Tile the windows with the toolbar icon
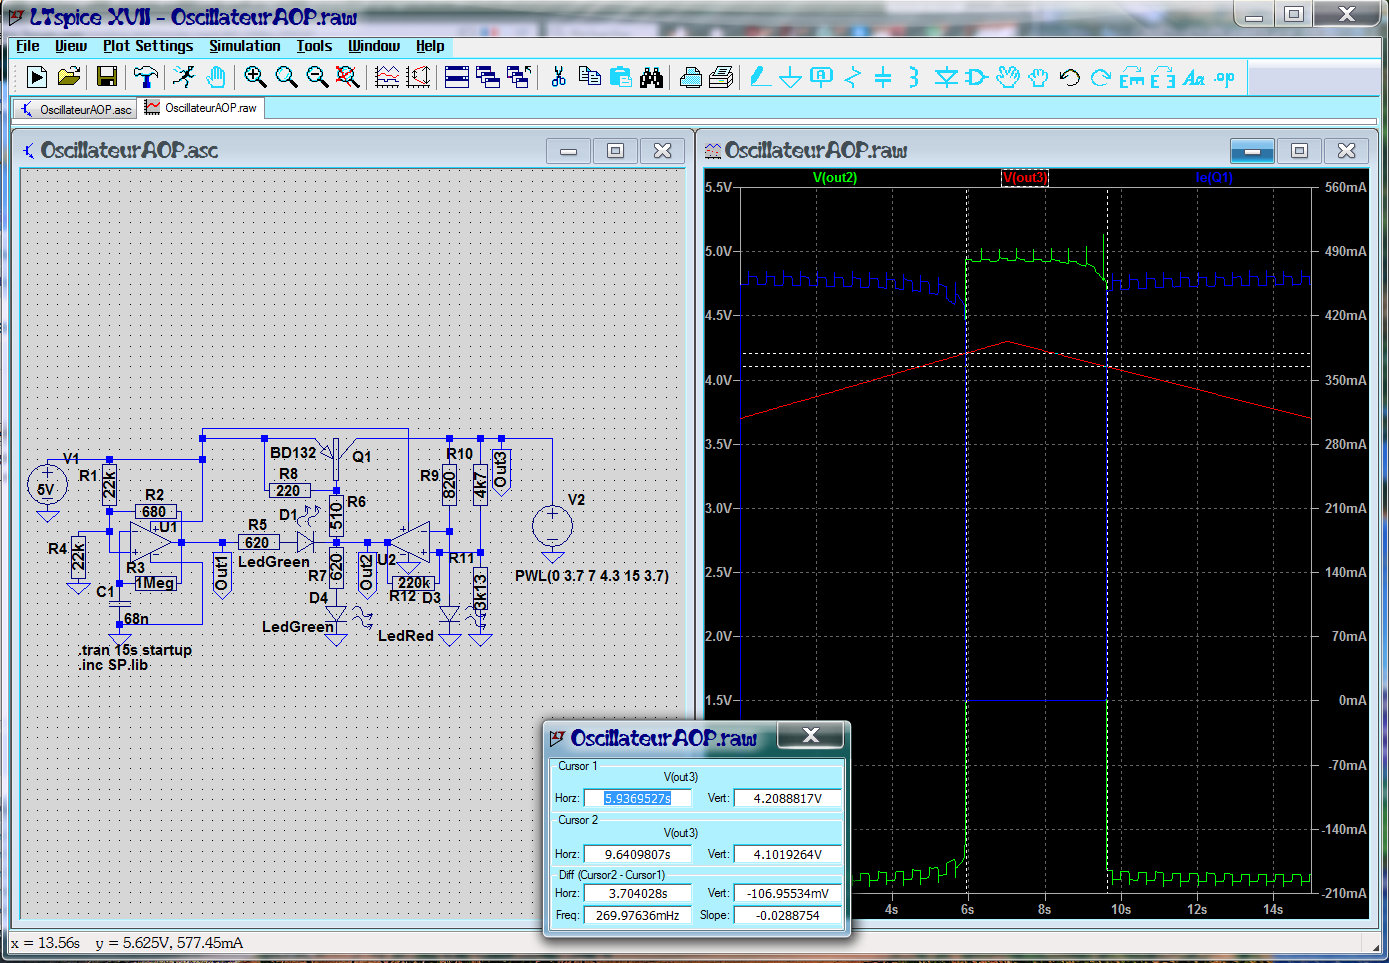The width and height of the screenshot is (1389, 963). pyautogui.click(x=457, y=77)
